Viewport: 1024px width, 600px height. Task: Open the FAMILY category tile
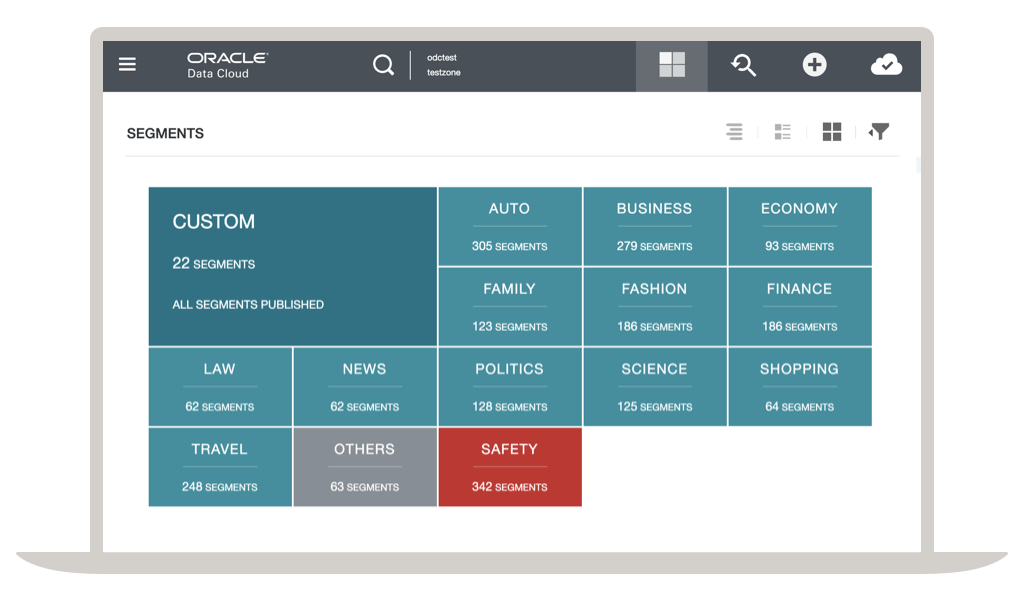tap(510, 306)
